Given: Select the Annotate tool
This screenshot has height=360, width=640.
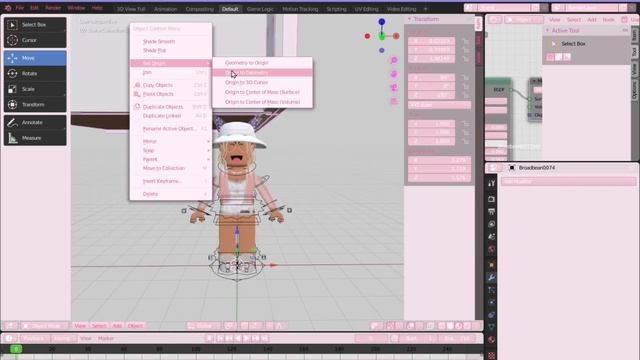Looking at the screenshot, I should [35, 122].
